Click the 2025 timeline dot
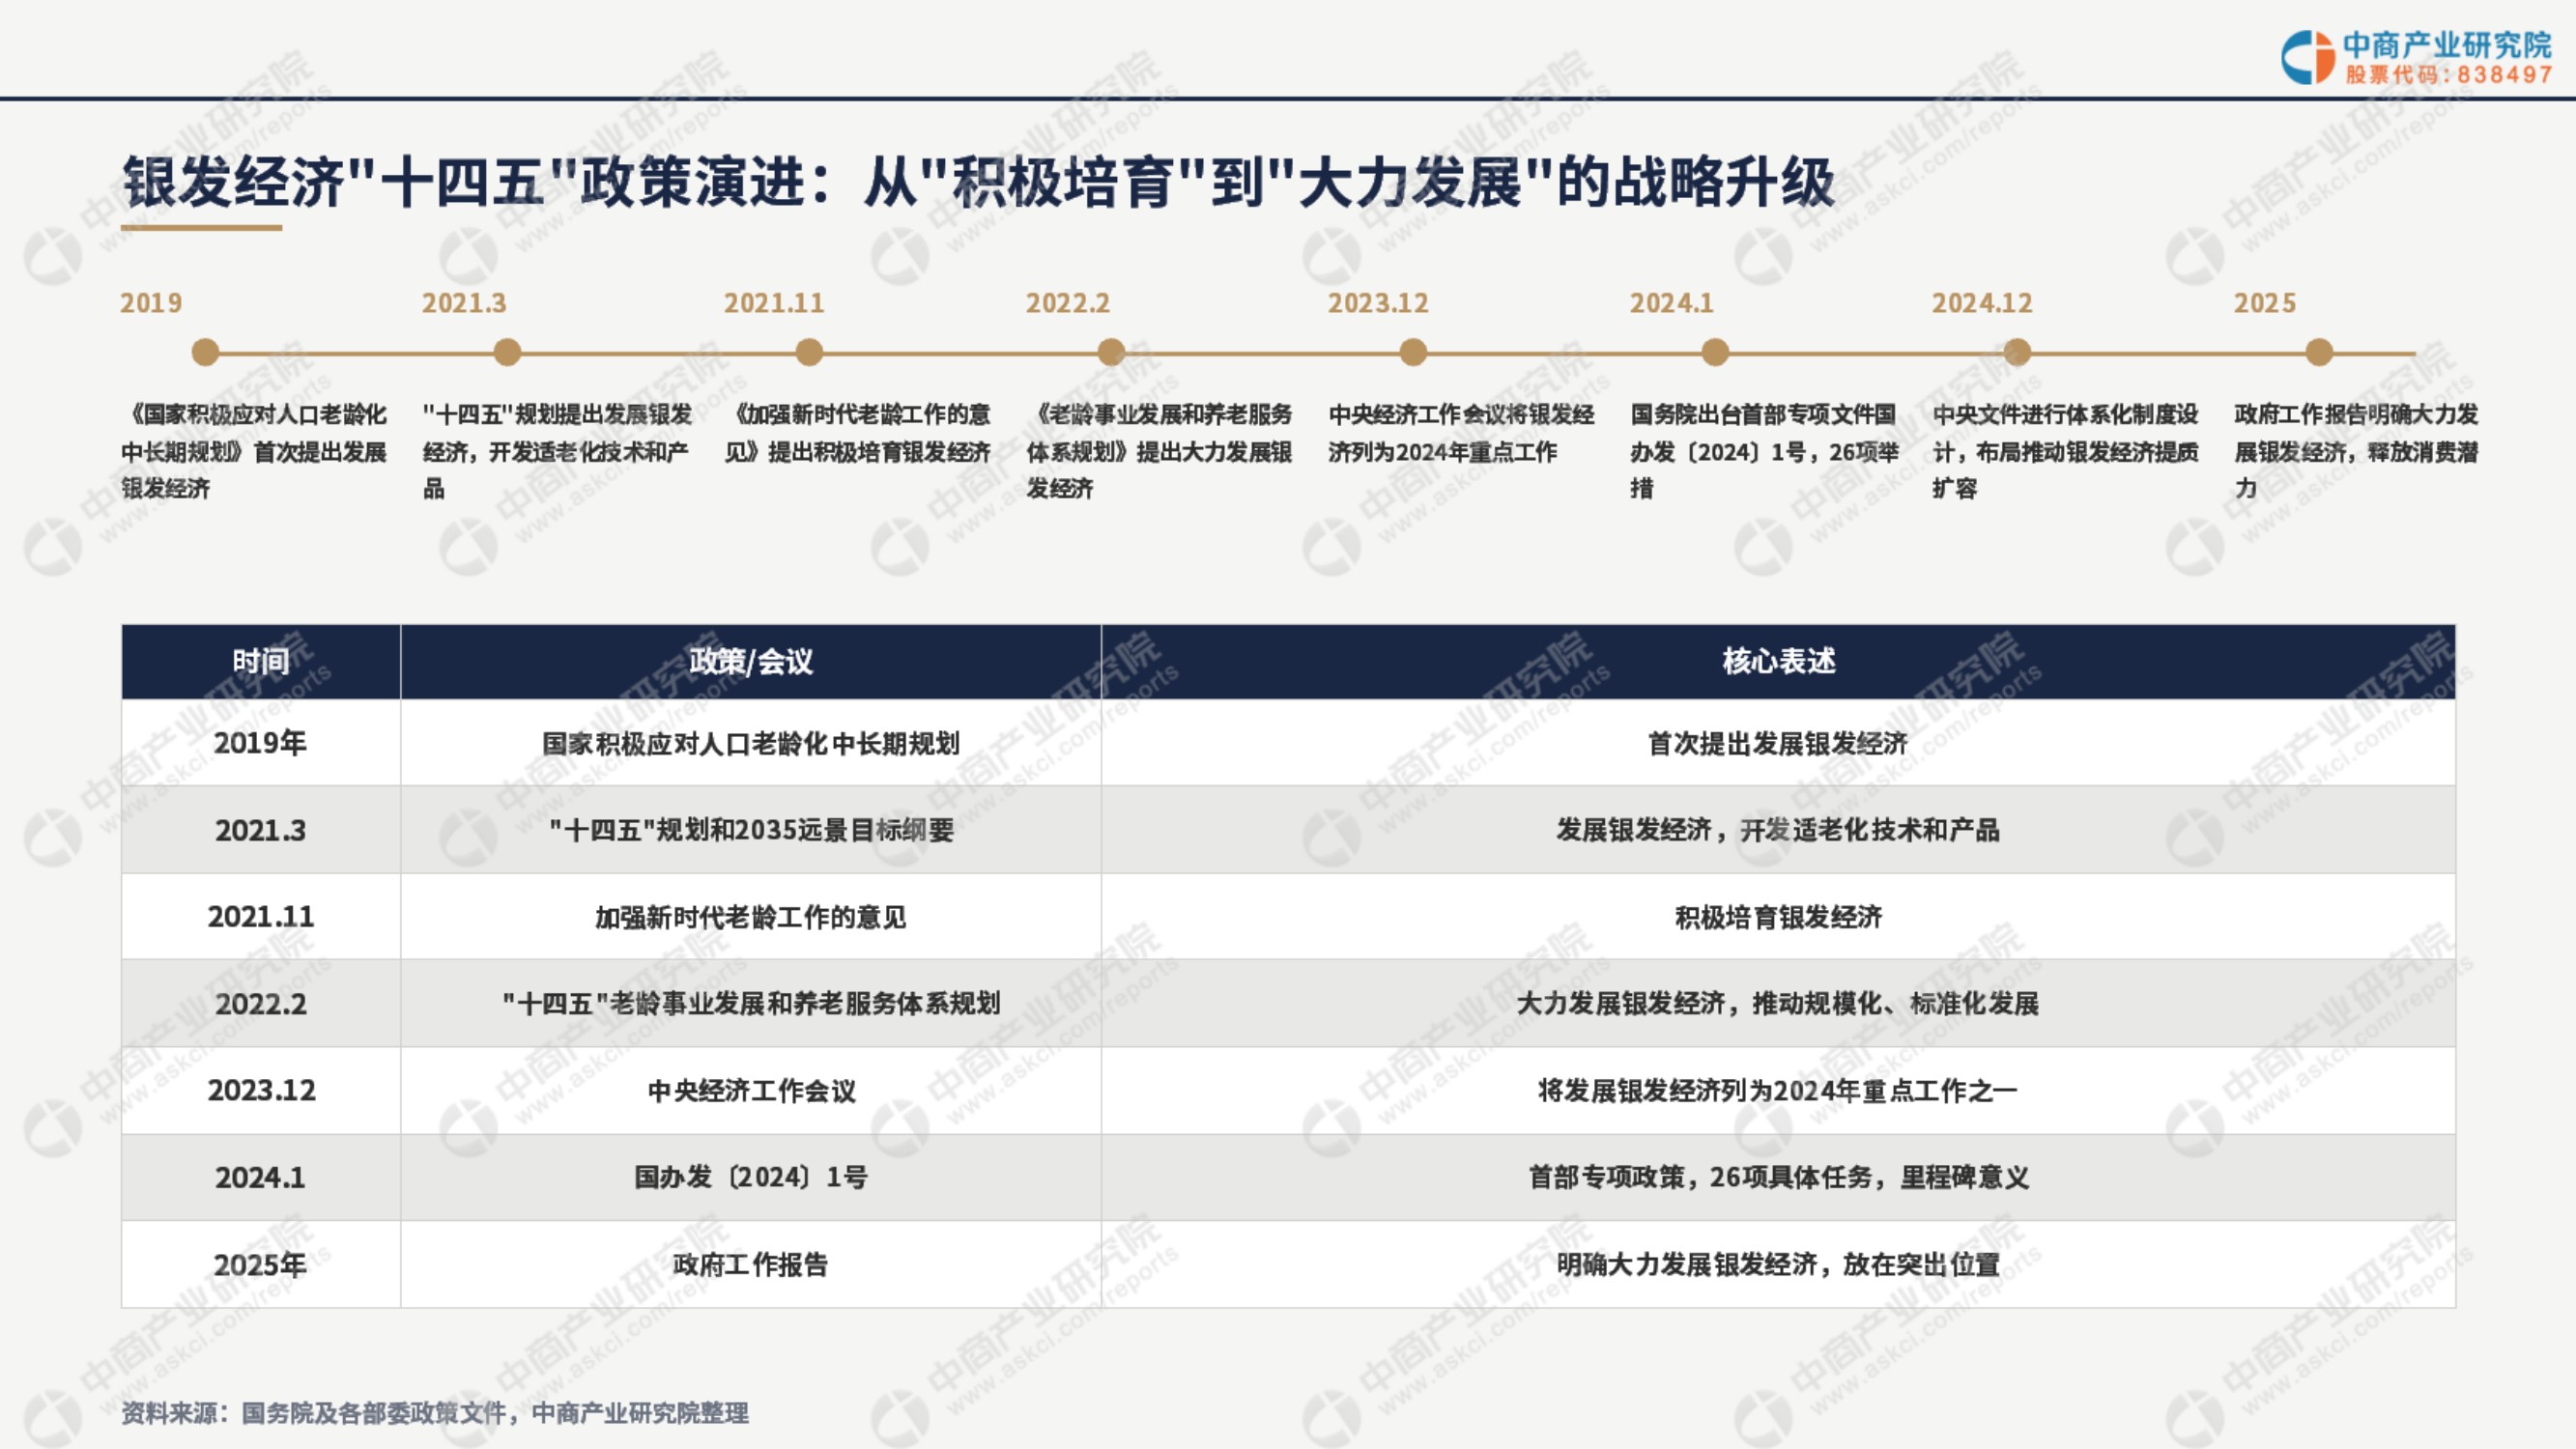 coord(2319,352)
